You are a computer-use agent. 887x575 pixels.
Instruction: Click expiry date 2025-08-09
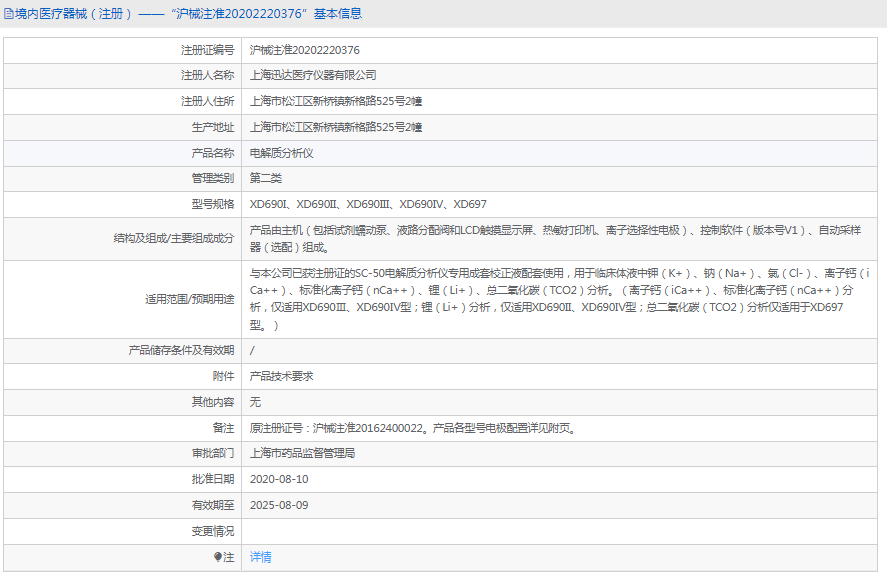point(279,505)
